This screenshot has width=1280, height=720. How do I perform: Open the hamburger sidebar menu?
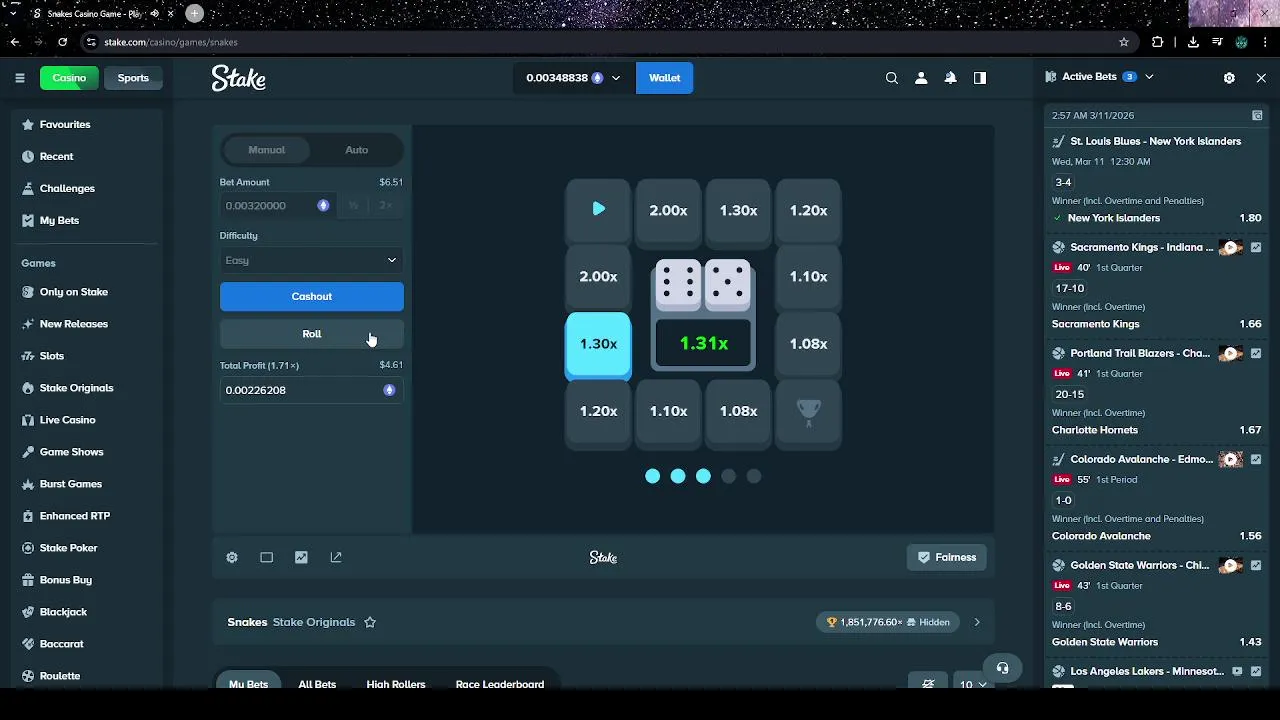pyautogui.click(x=19, y=78)
